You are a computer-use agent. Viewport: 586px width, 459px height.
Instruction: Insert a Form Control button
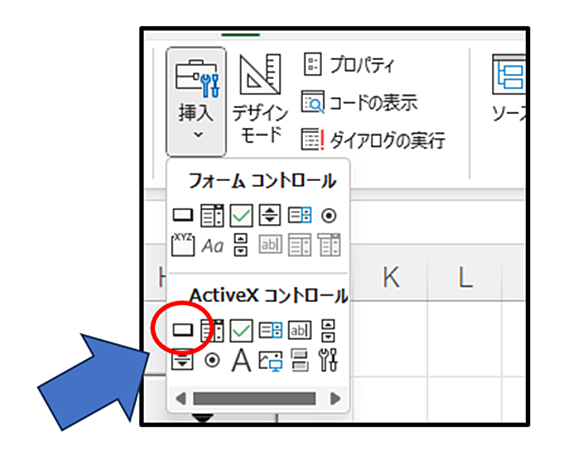pyautogui.click(x=183, y=215)
